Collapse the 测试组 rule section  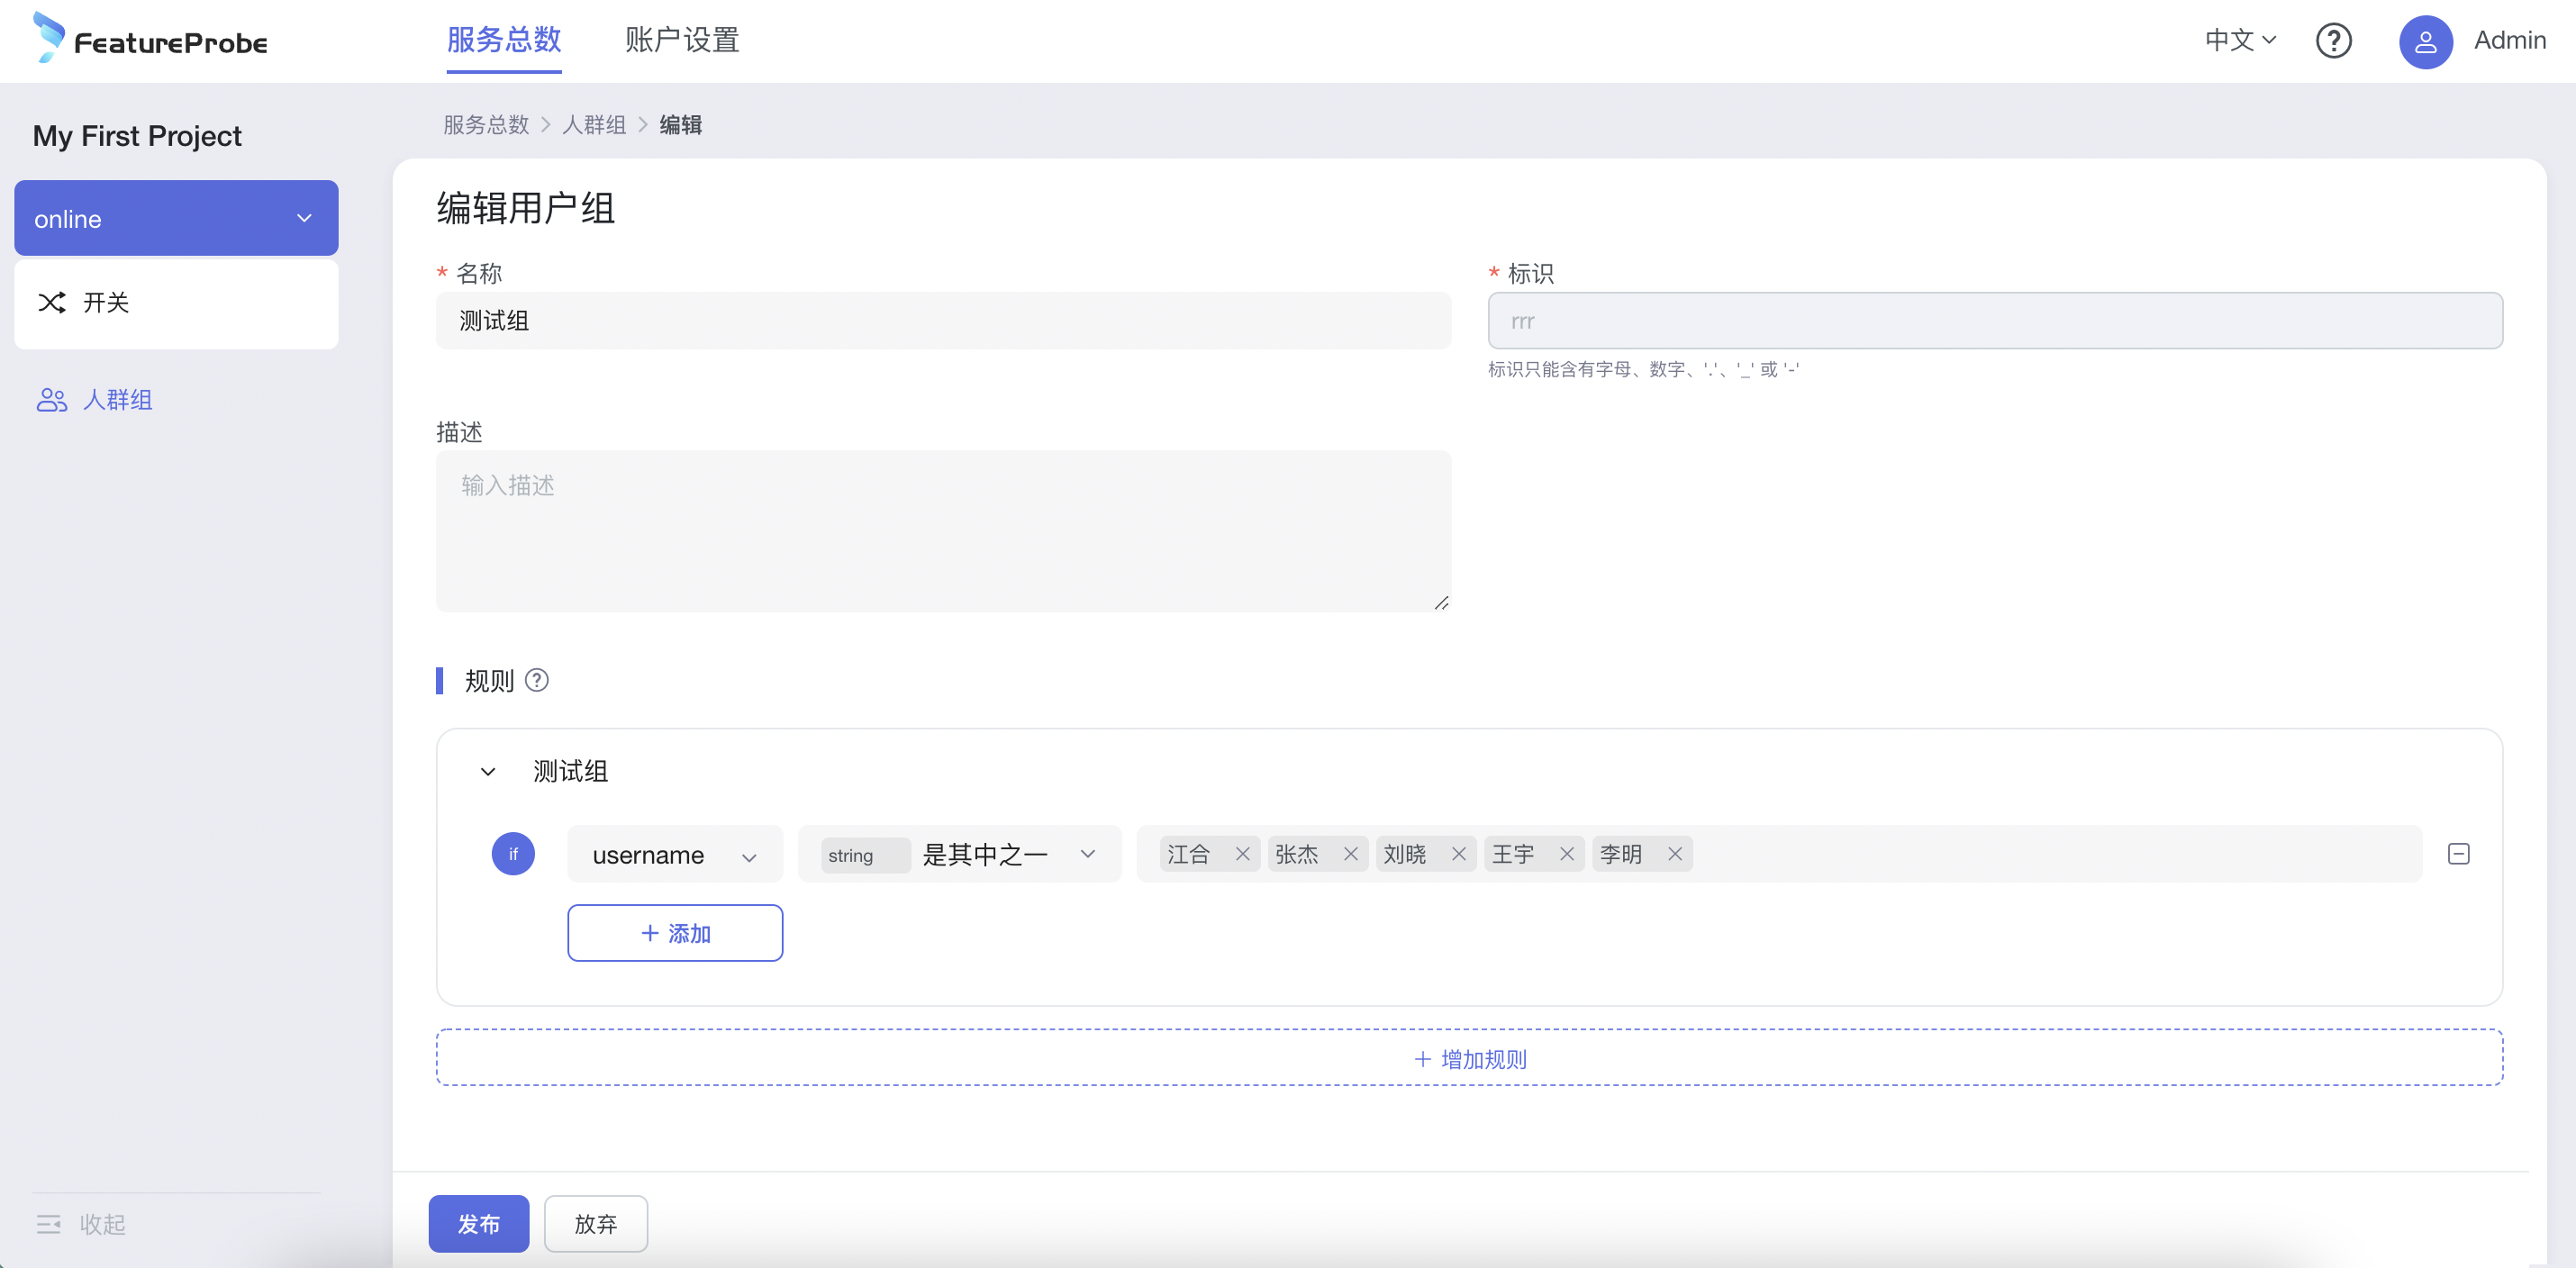(488, 771)
